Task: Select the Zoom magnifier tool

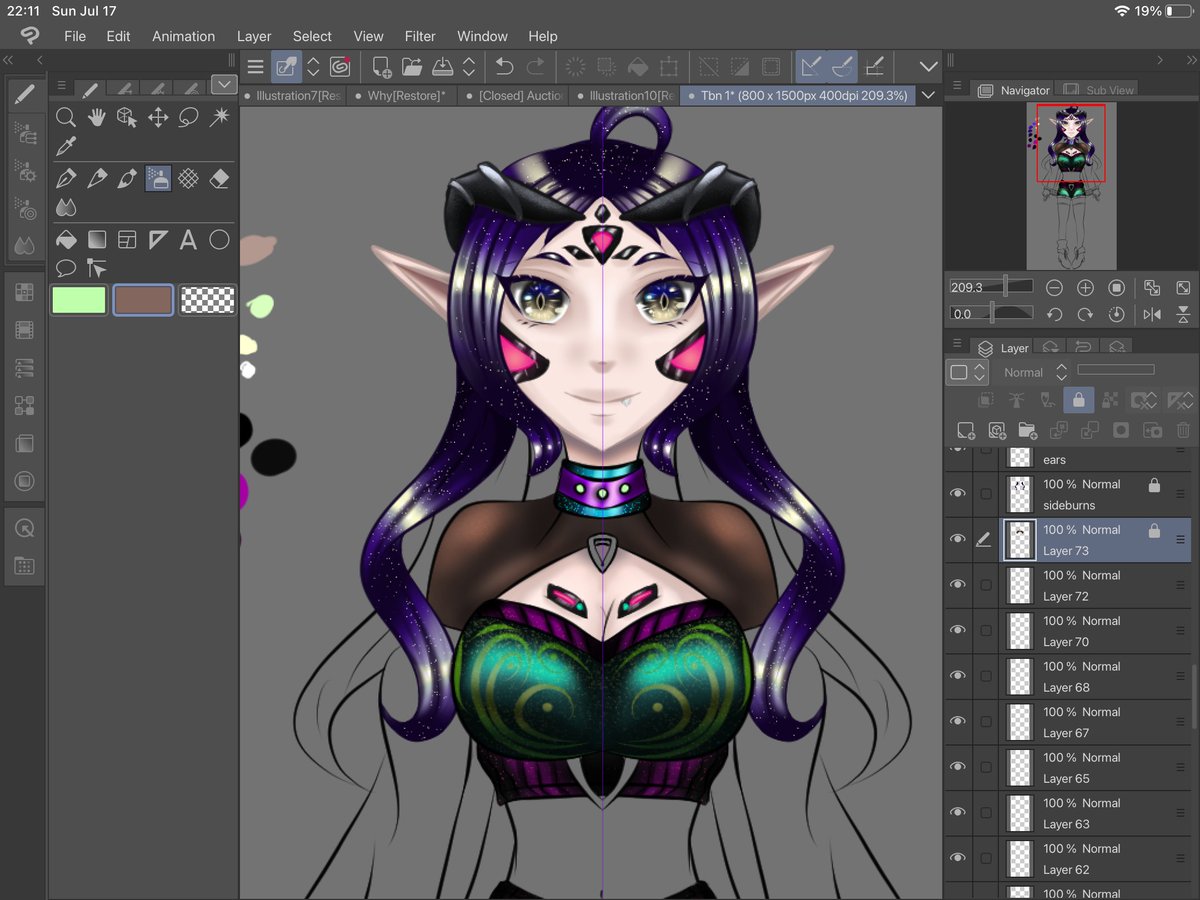Action: [x=65, y=117]
